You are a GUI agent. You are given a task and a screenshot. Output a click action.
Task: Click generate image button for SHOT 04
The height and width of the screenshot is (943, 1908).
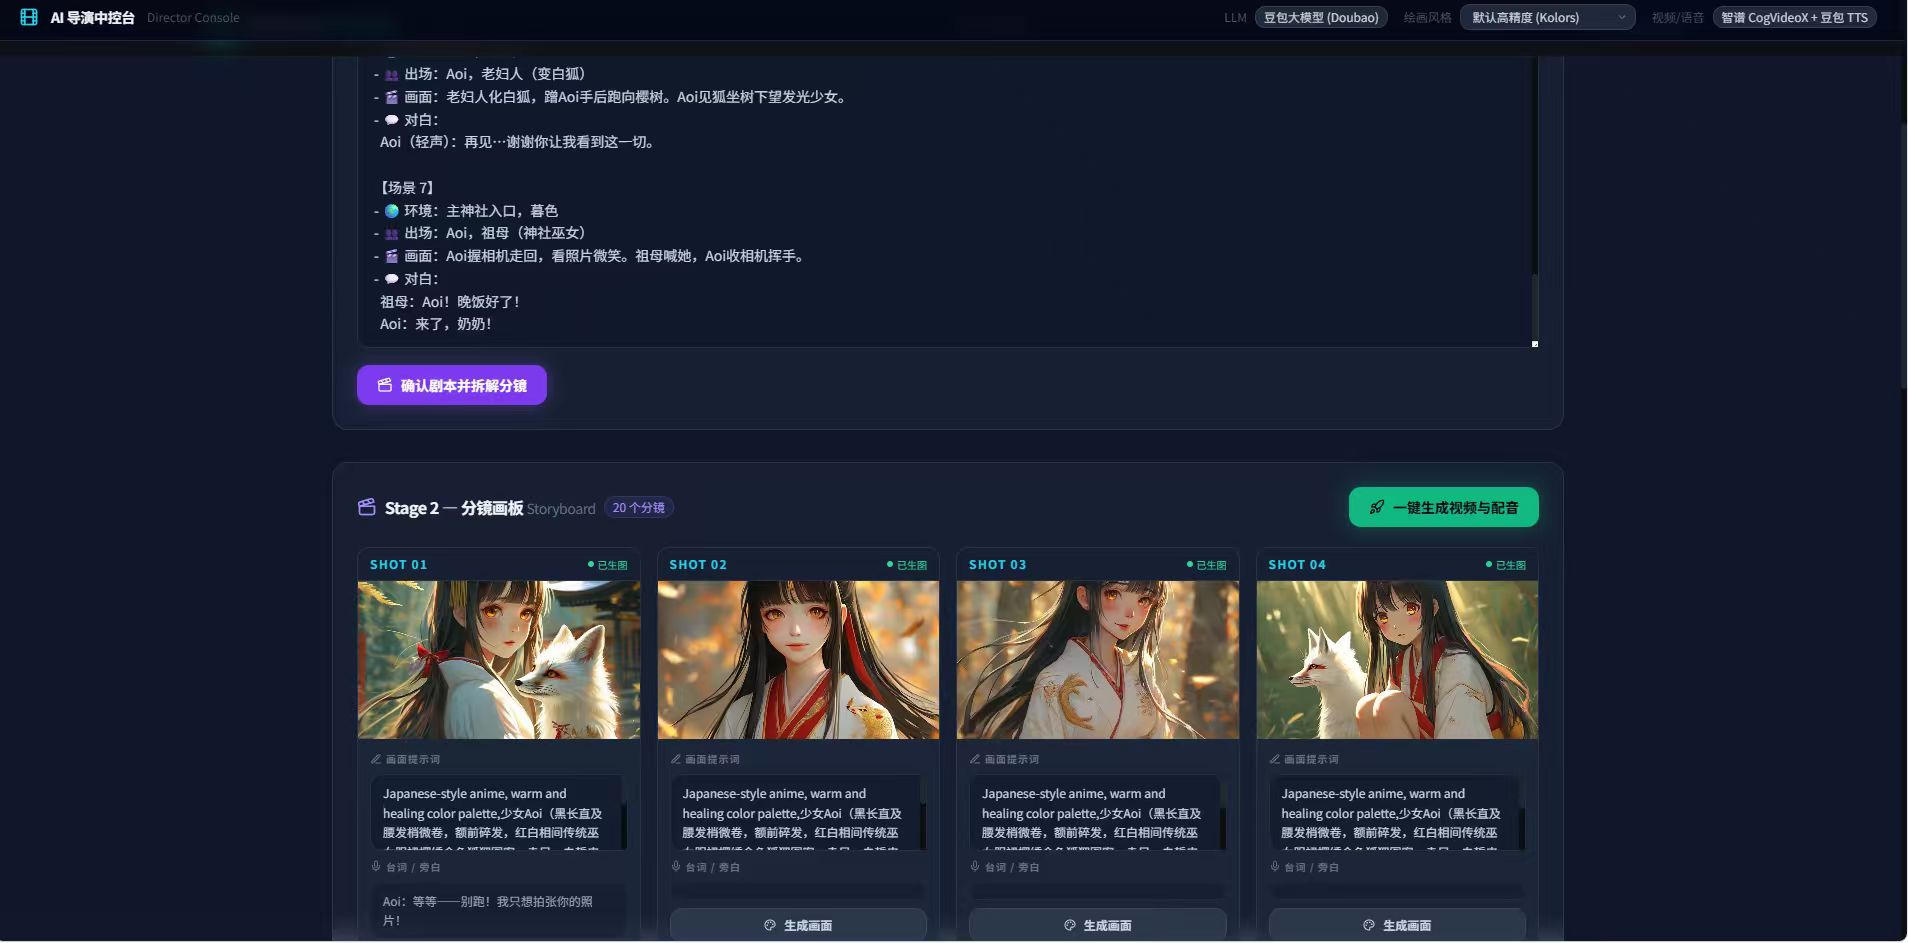point(1397,925)
